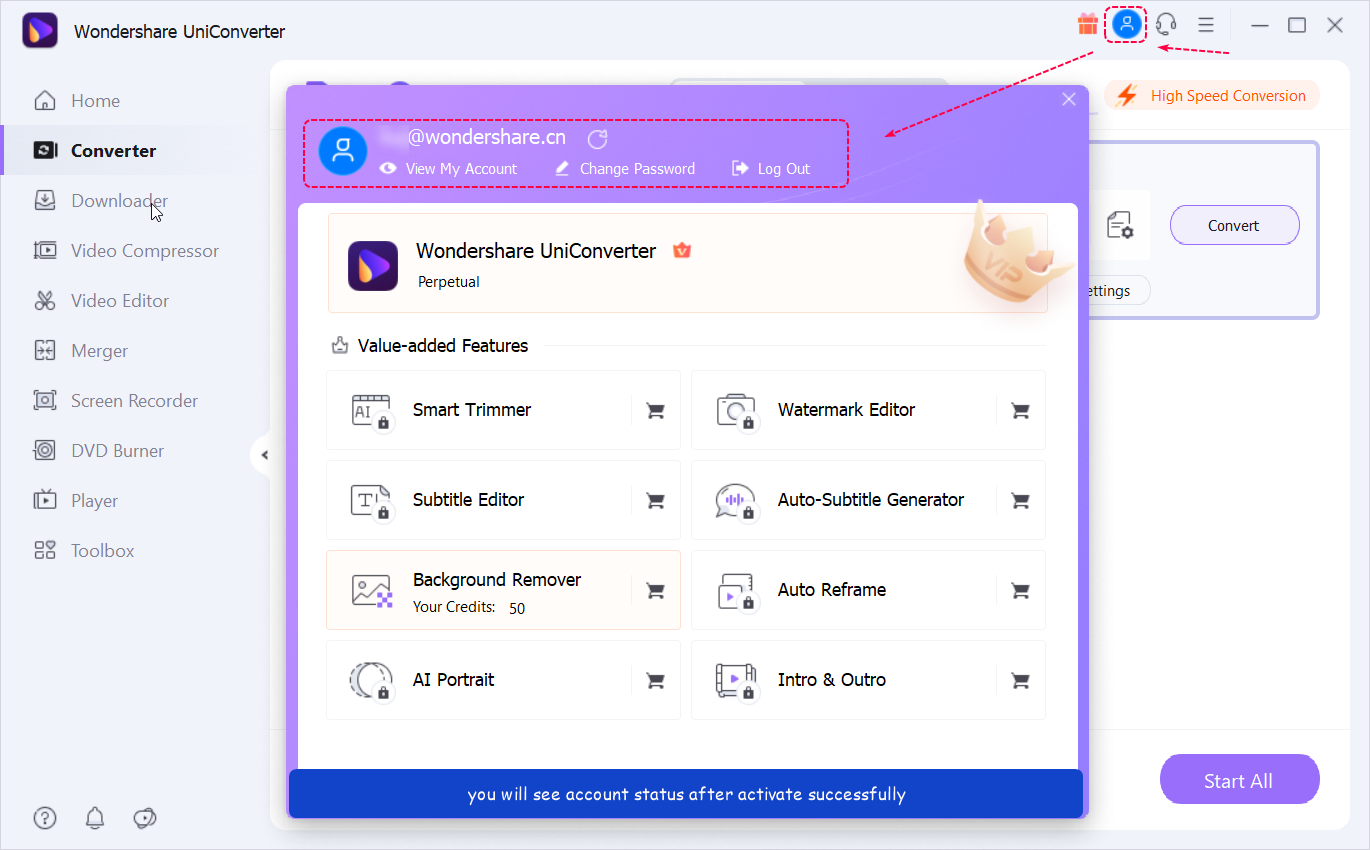The width and height of the screenshot is (1370, 850).
Task: Open the gift box promotions icon
Action: coord(1087,25)
